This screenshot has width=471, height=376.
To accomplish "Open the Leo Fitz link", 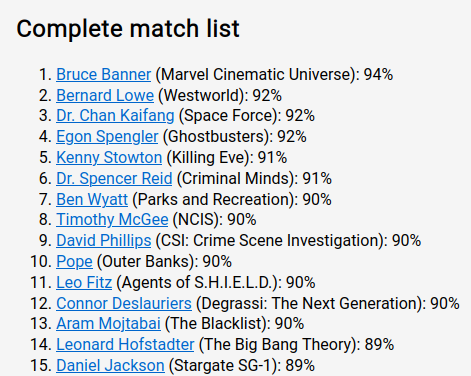I will pos(84,282).
